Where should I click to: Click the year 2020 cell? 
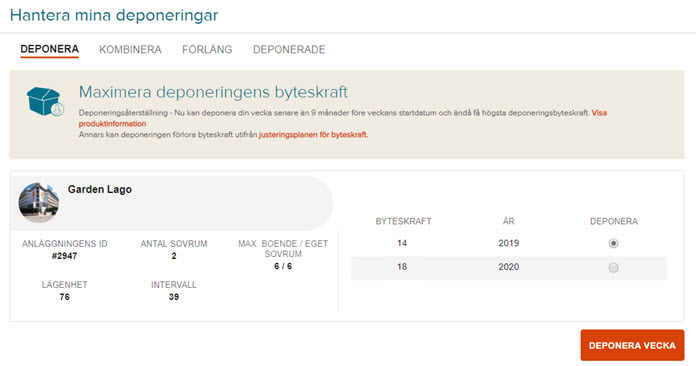509,267
